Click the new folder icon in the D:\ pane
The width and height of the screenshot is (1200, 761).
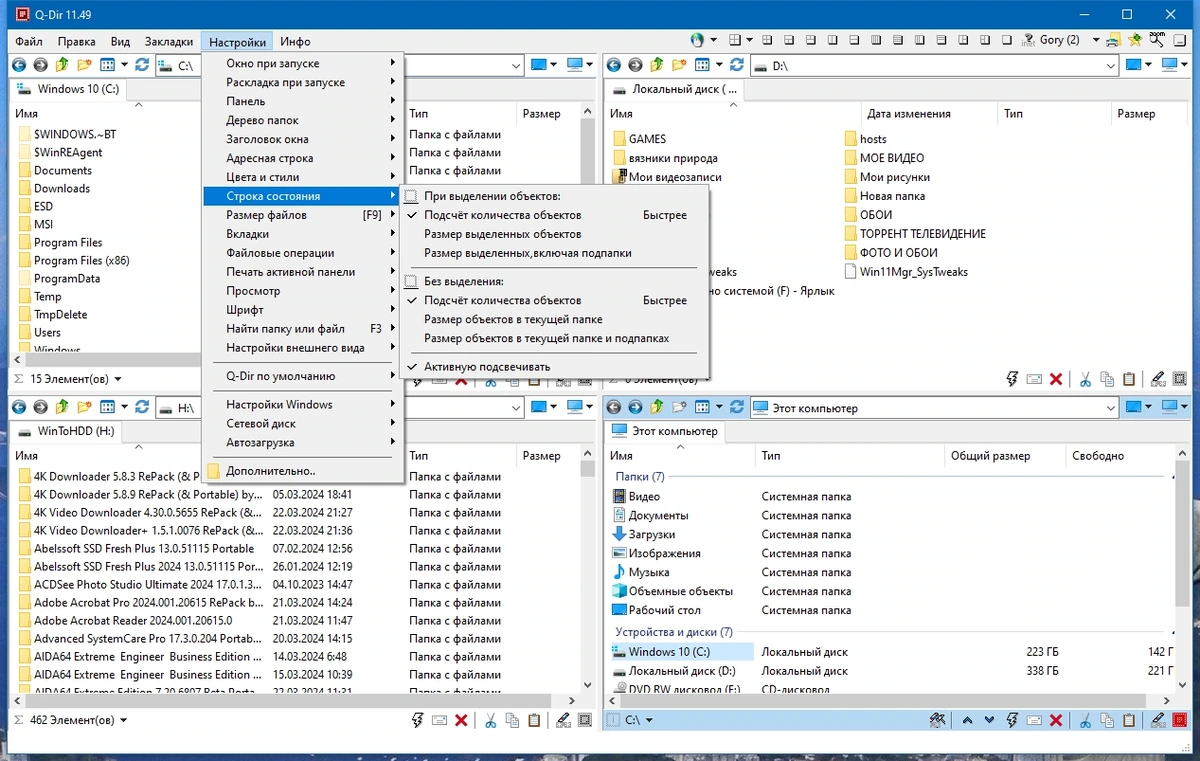679,65
